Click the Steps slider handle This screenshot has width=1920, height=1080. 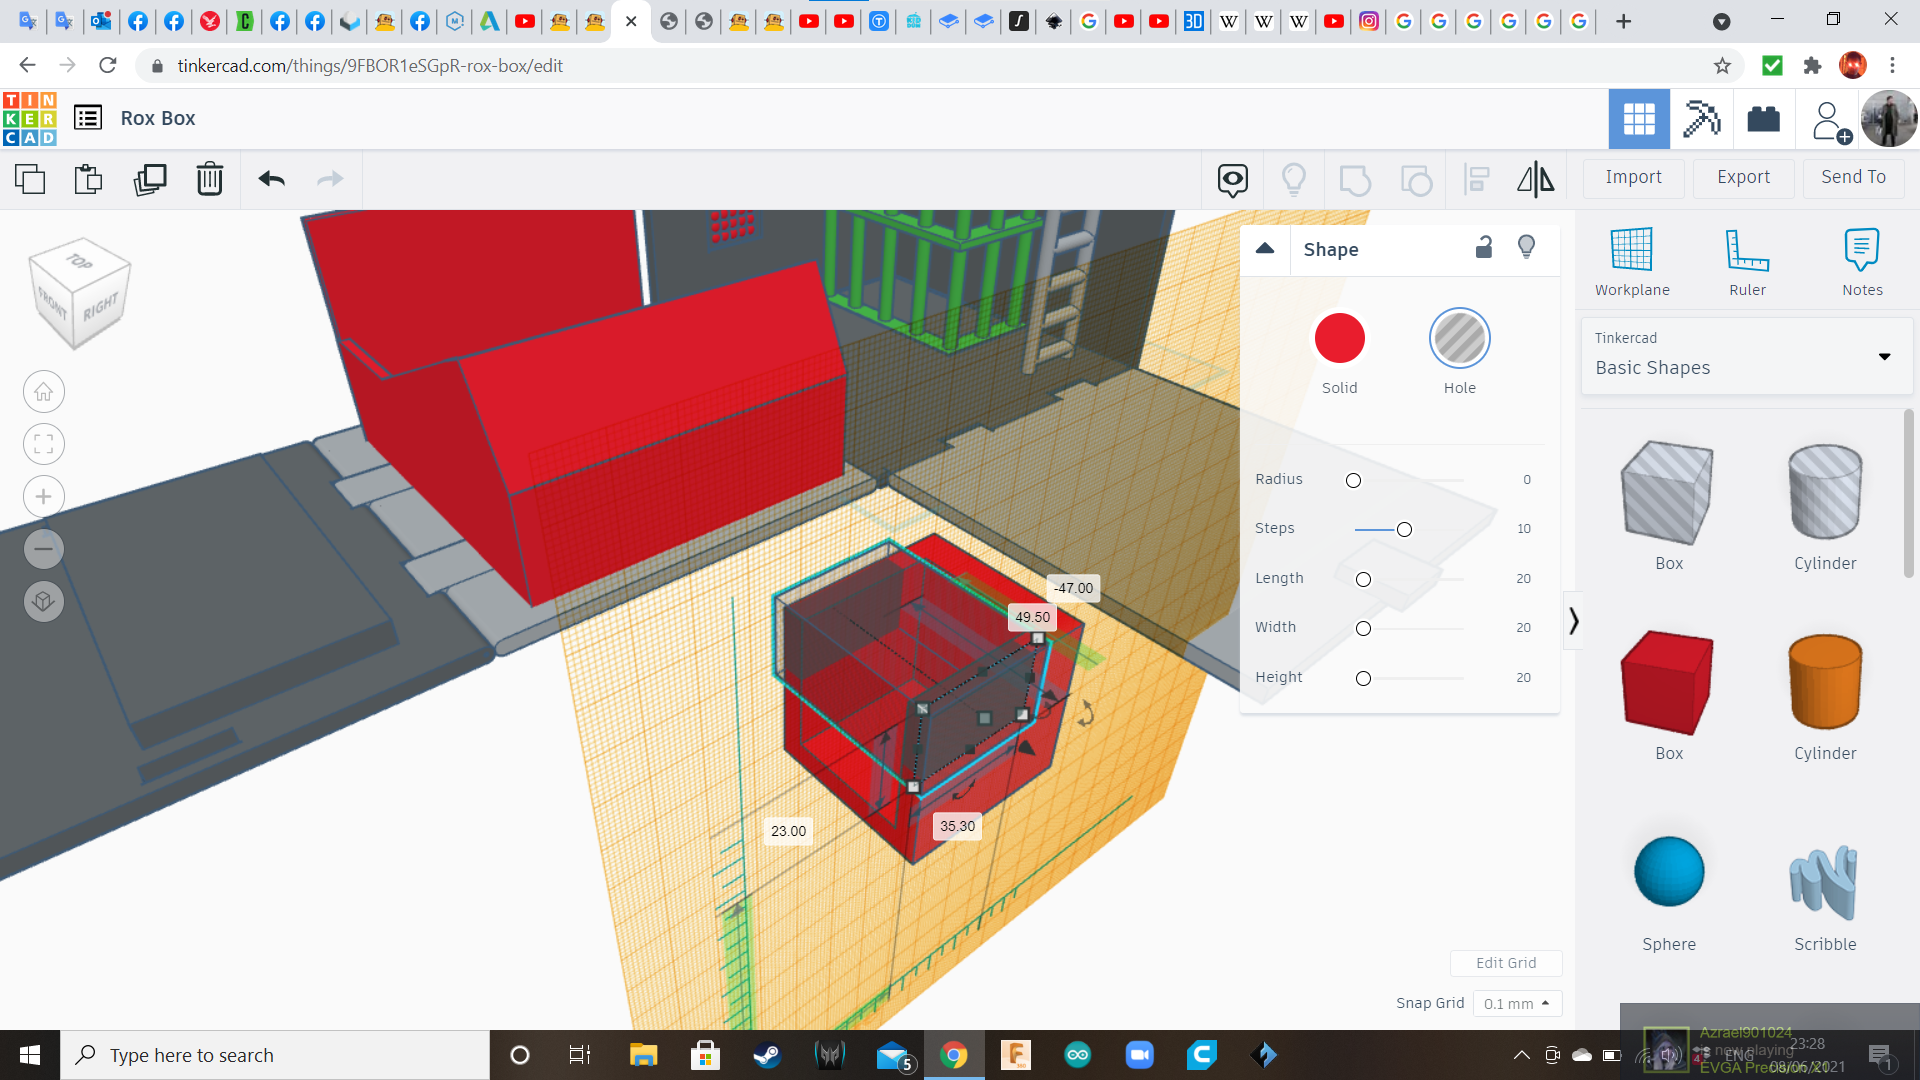(x=1404, y=530)
